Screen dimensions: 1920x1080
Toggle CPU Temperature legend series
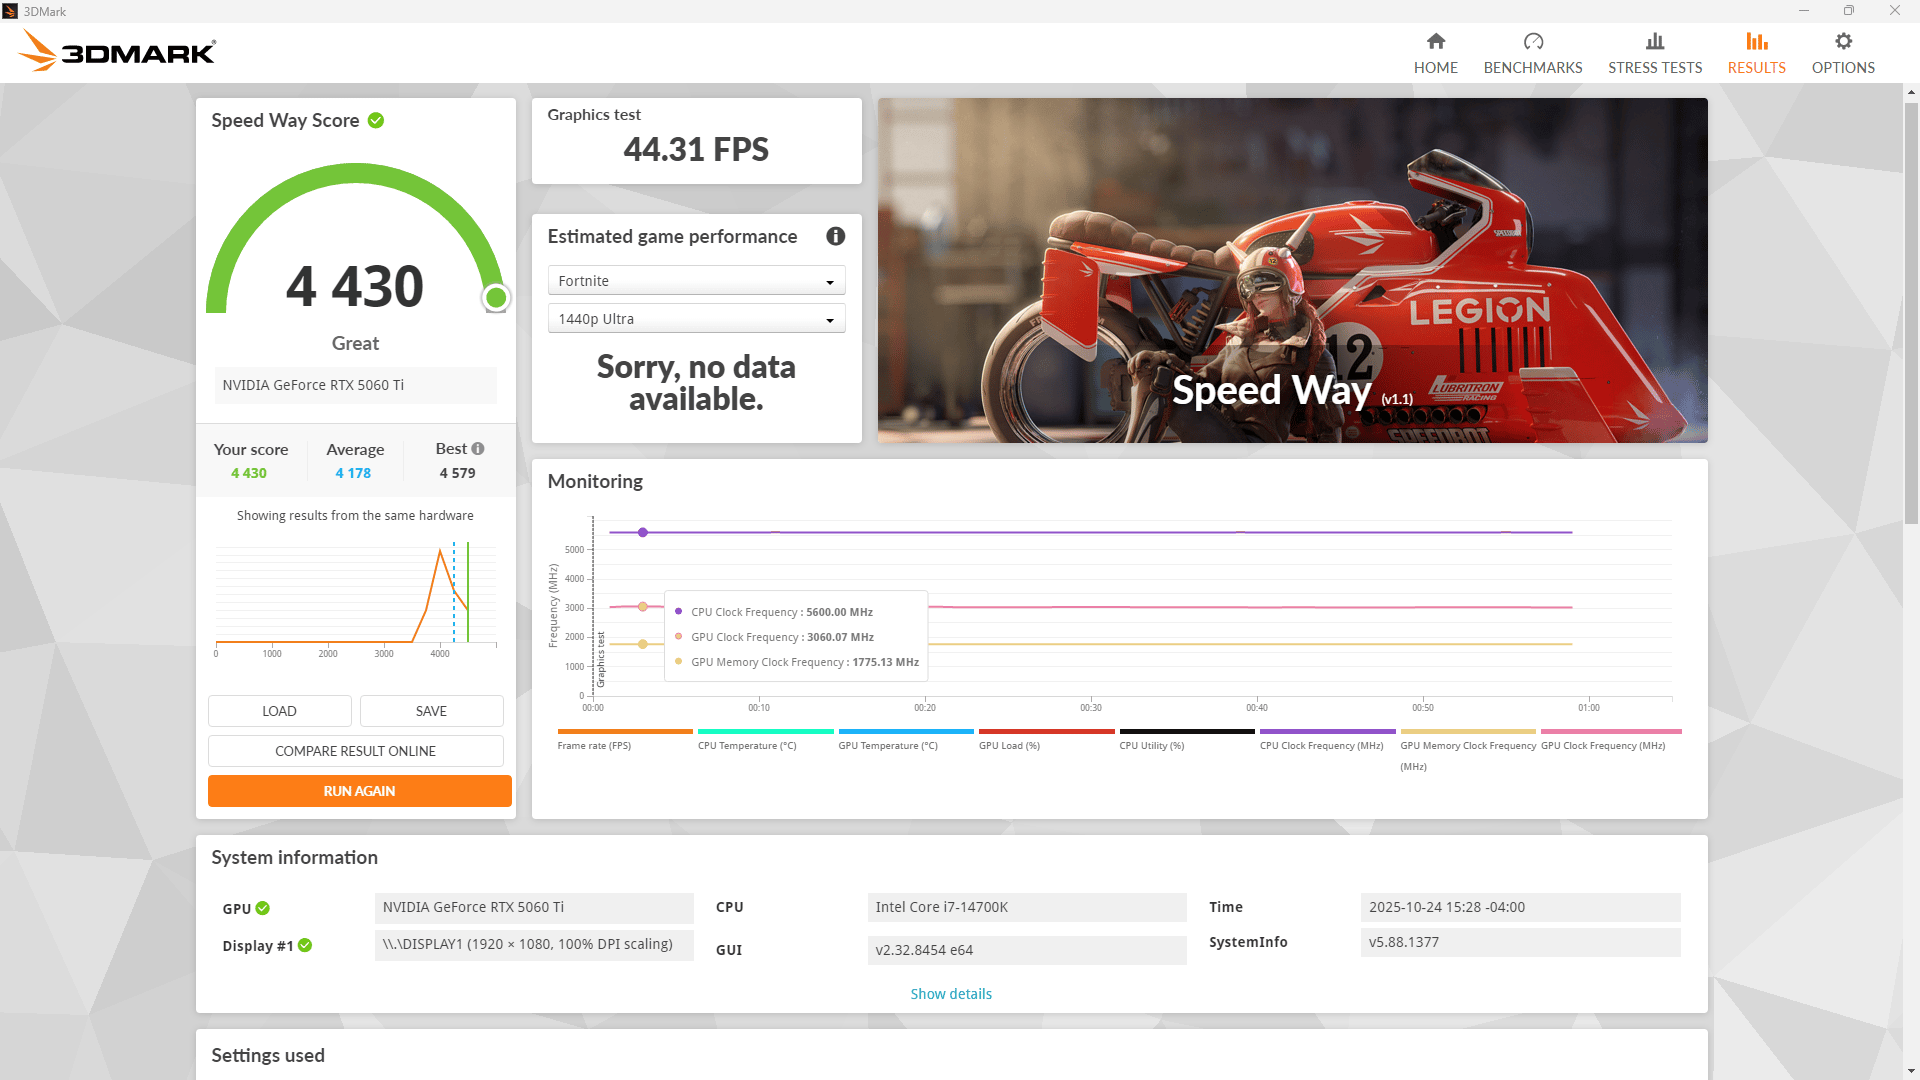[x=765, y=740]
